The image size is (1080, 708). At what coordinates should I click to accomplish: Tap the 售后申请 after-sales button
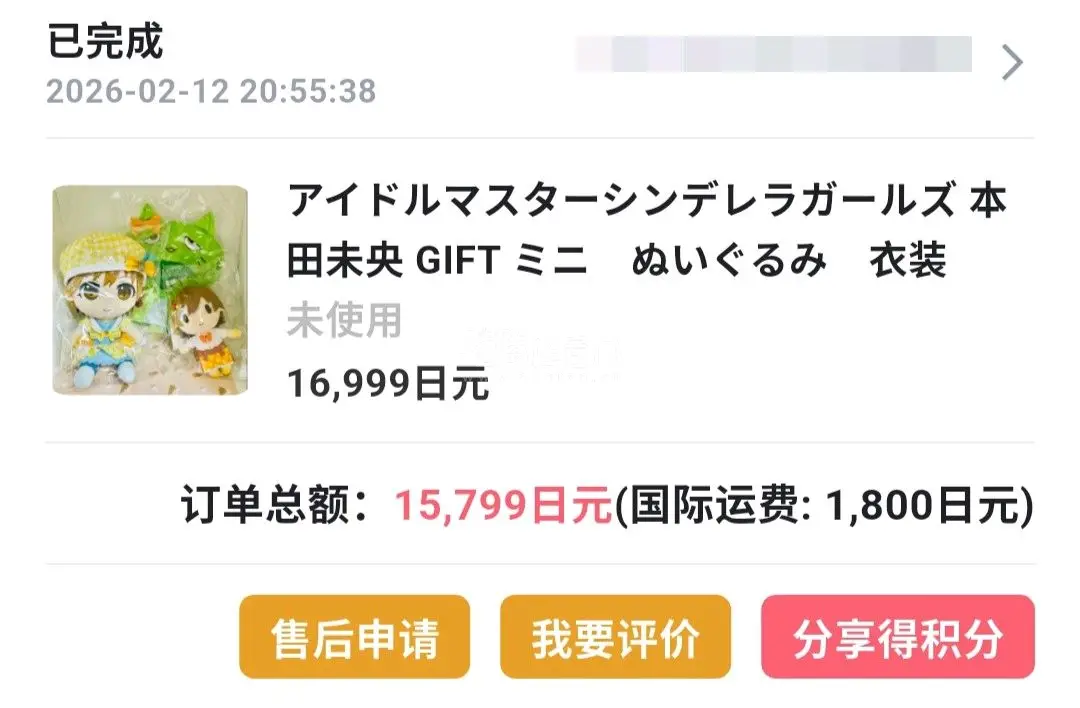355,637
